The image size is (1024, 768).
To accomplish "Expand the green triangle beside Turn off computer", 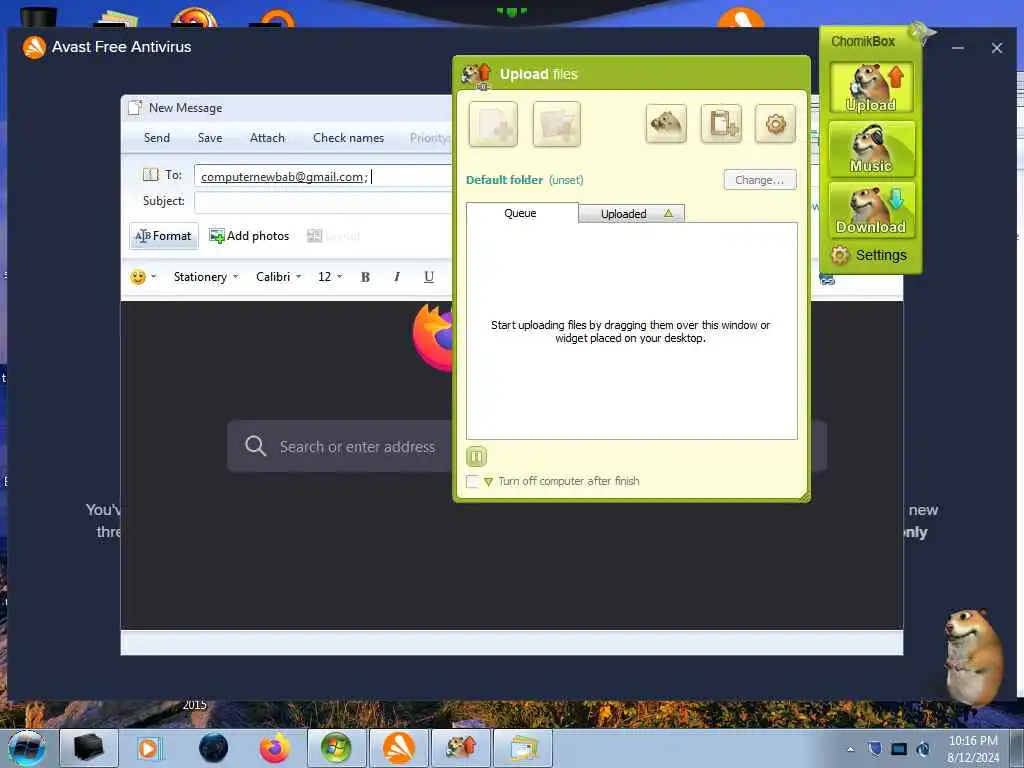I will [488, 482].
